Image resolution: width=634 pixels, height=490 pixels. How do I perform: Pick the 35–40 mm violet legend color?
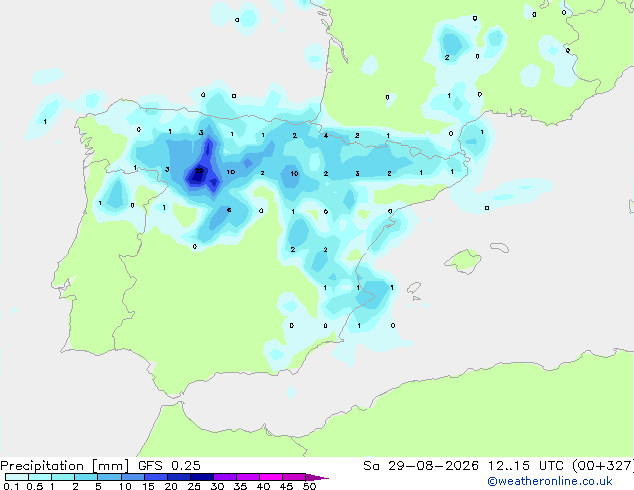[x=247, y=477]
